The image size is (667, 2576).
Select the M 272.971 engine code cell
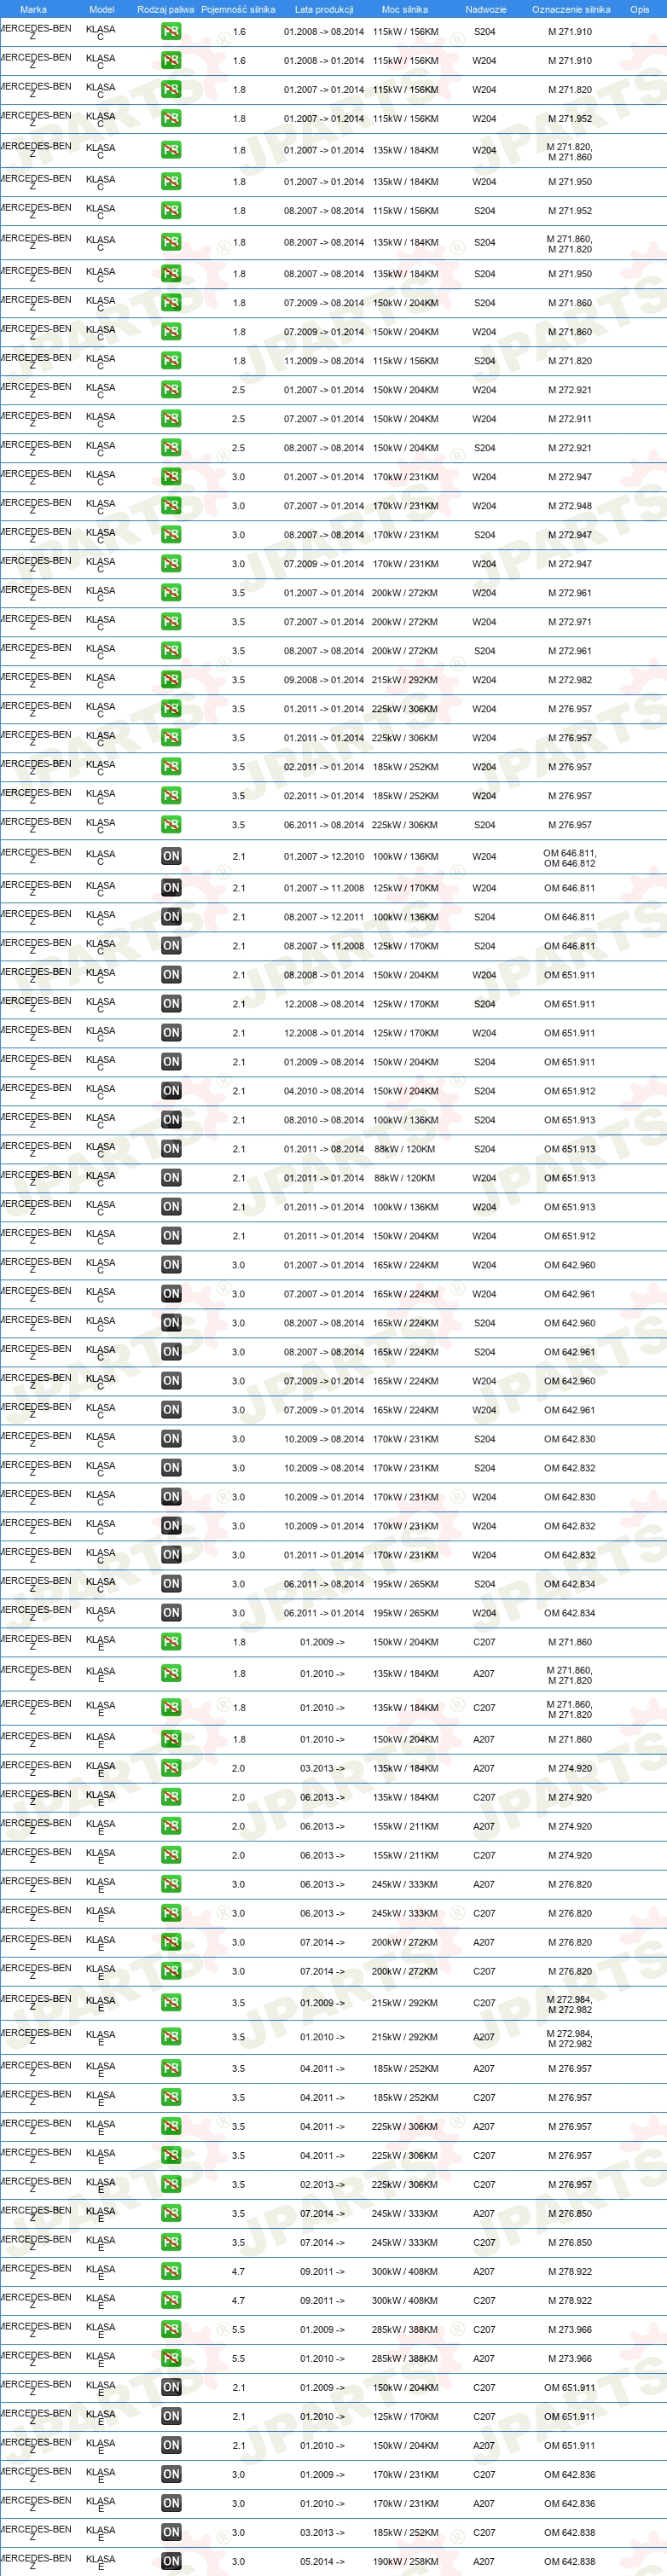(570, 622)
